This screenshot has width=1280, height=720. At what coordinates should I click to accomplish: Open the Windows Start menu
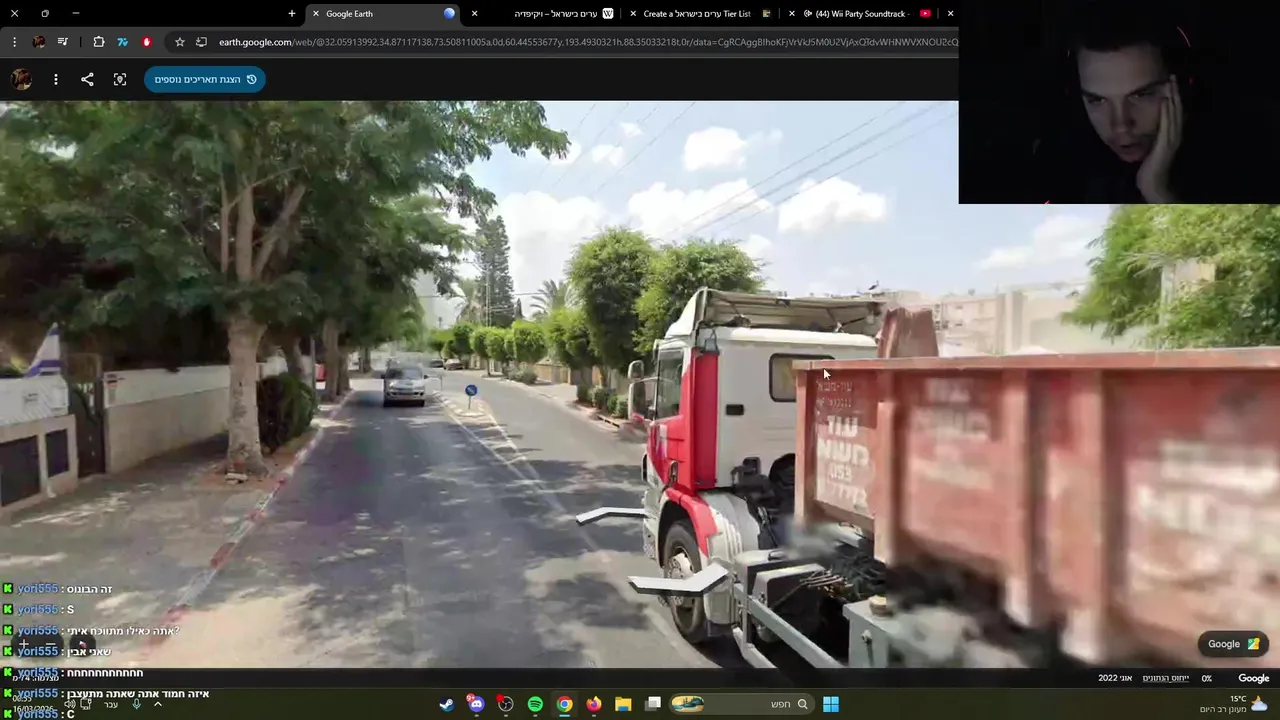point(831,704)
